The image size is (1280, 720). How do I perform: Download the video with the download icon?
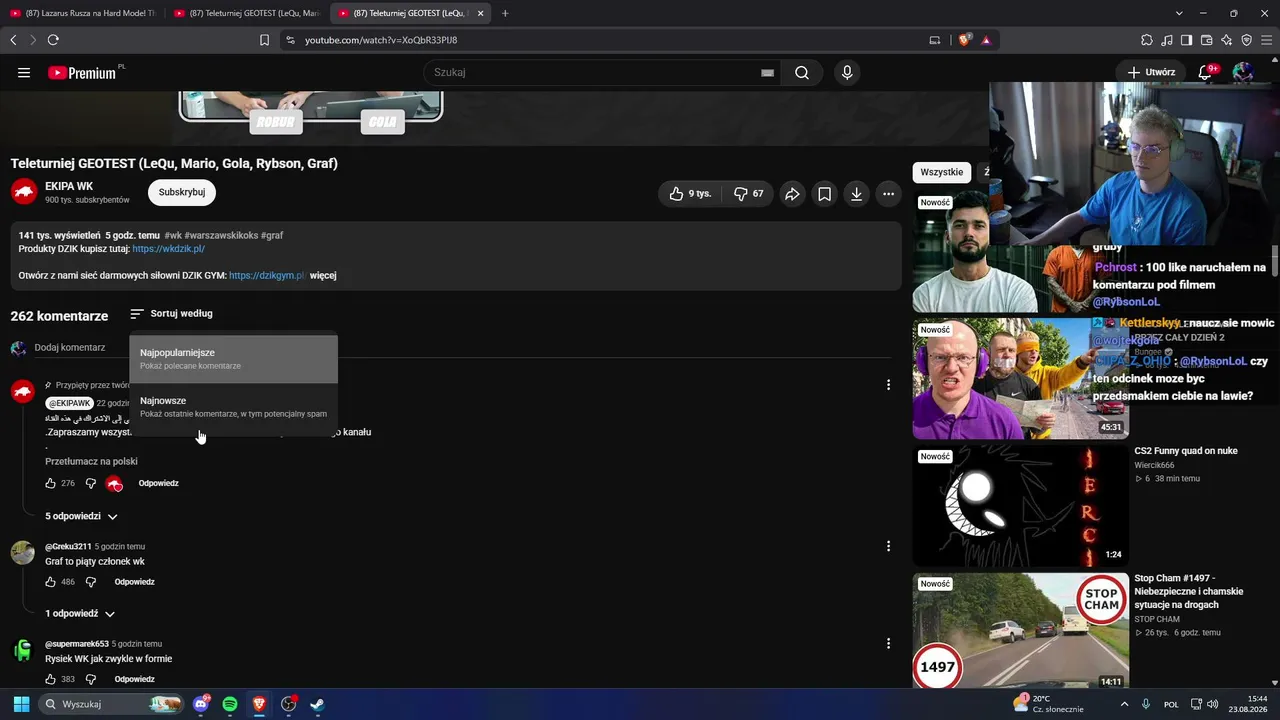[x=856, y=194]
